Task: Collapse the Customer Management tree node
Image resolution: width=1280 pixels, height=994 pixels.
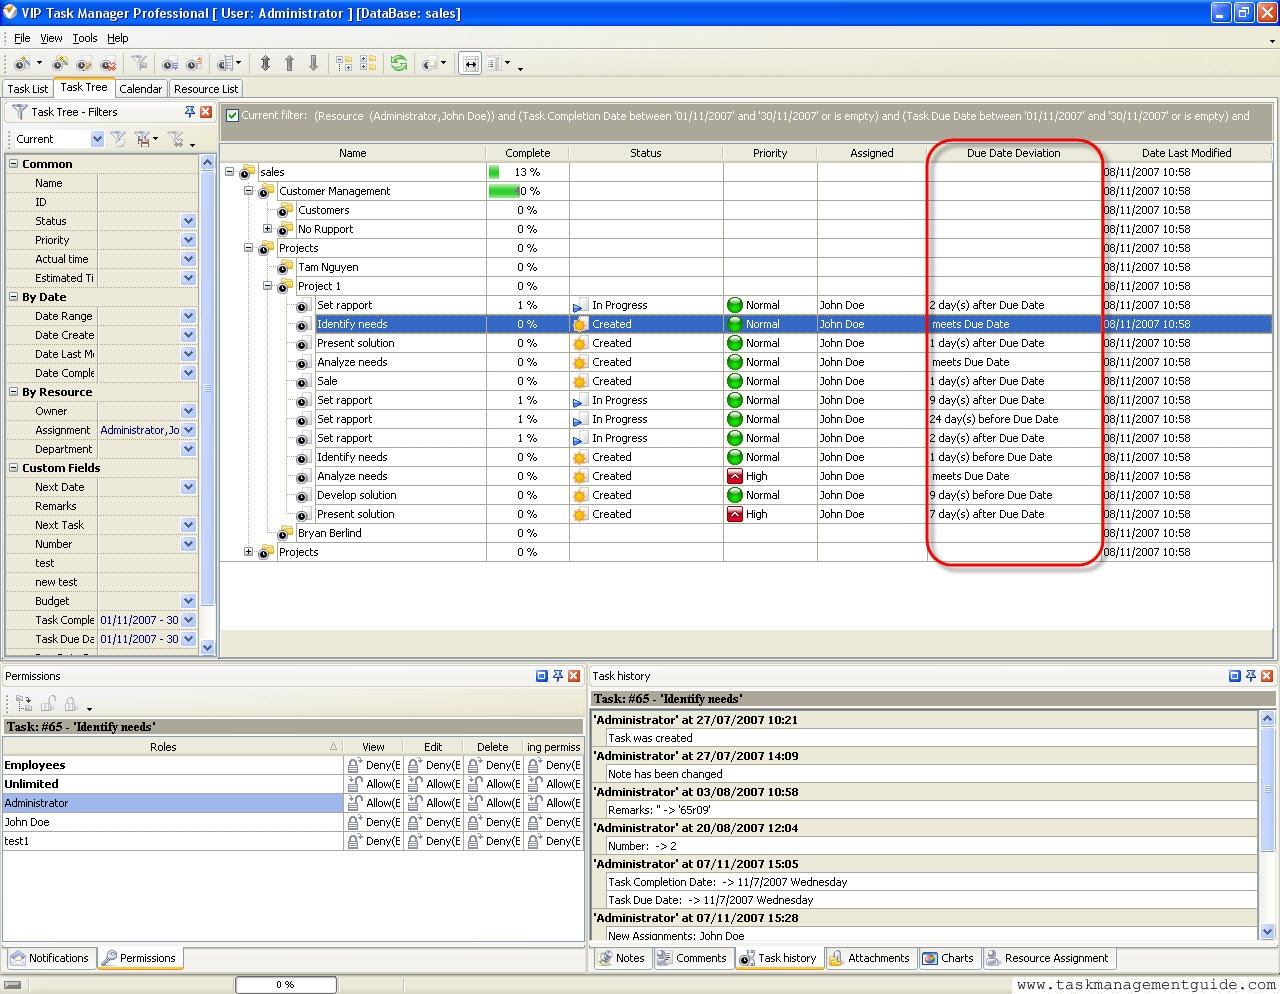Action: click(x=249, y=191)
